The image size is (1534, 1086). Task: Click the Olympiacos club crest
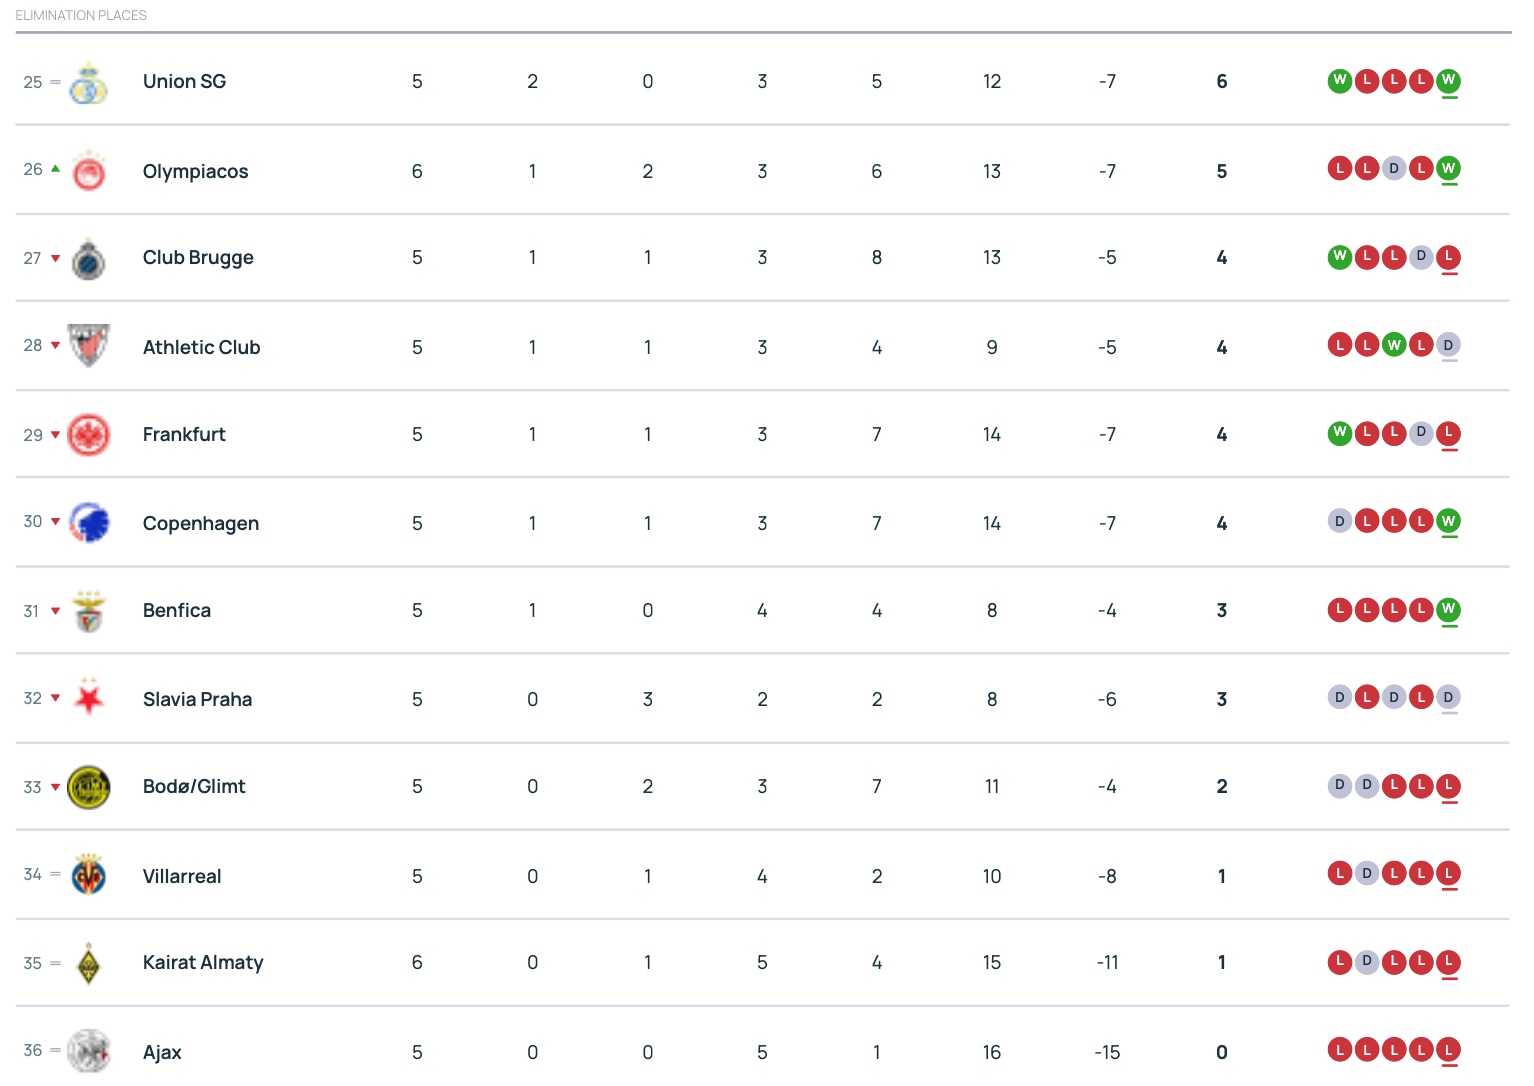88,171
